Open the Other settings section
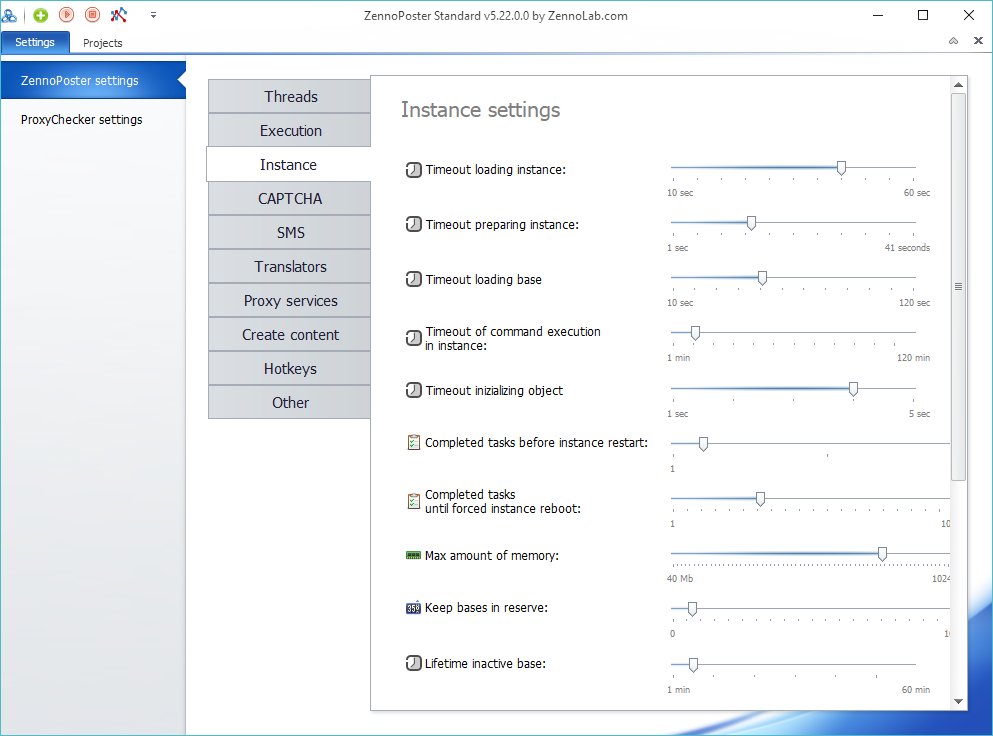993x736 pixels. 290,403
